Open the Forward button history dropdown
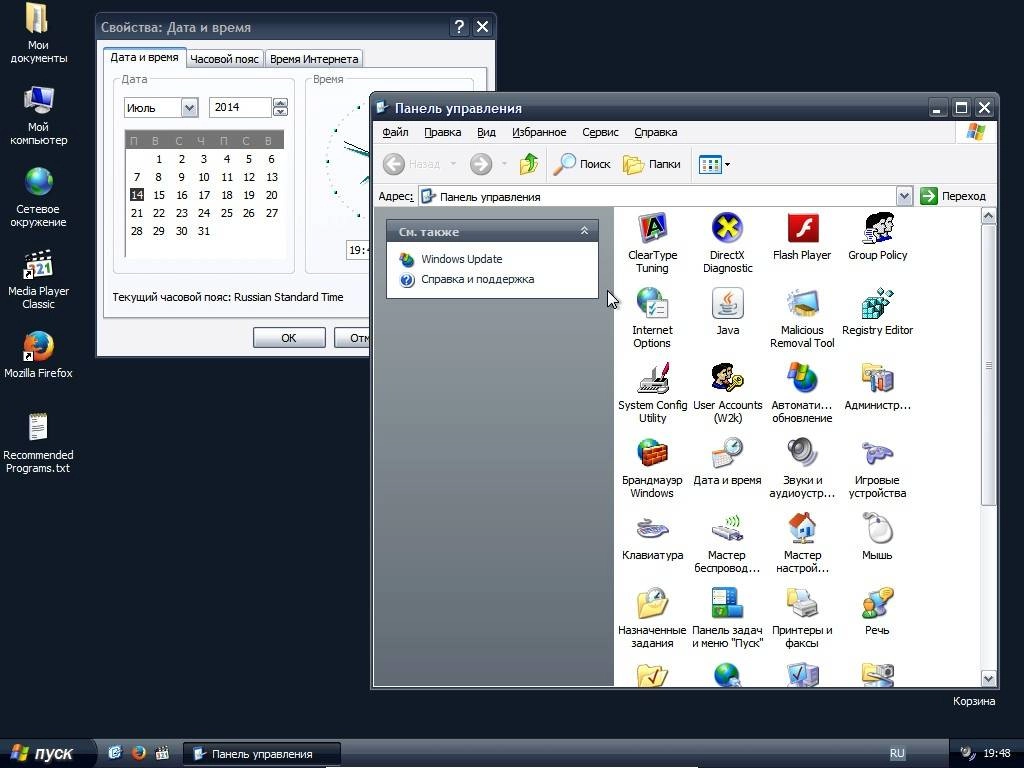This screenshot has width=1024, height=768. tap(504, 164)
